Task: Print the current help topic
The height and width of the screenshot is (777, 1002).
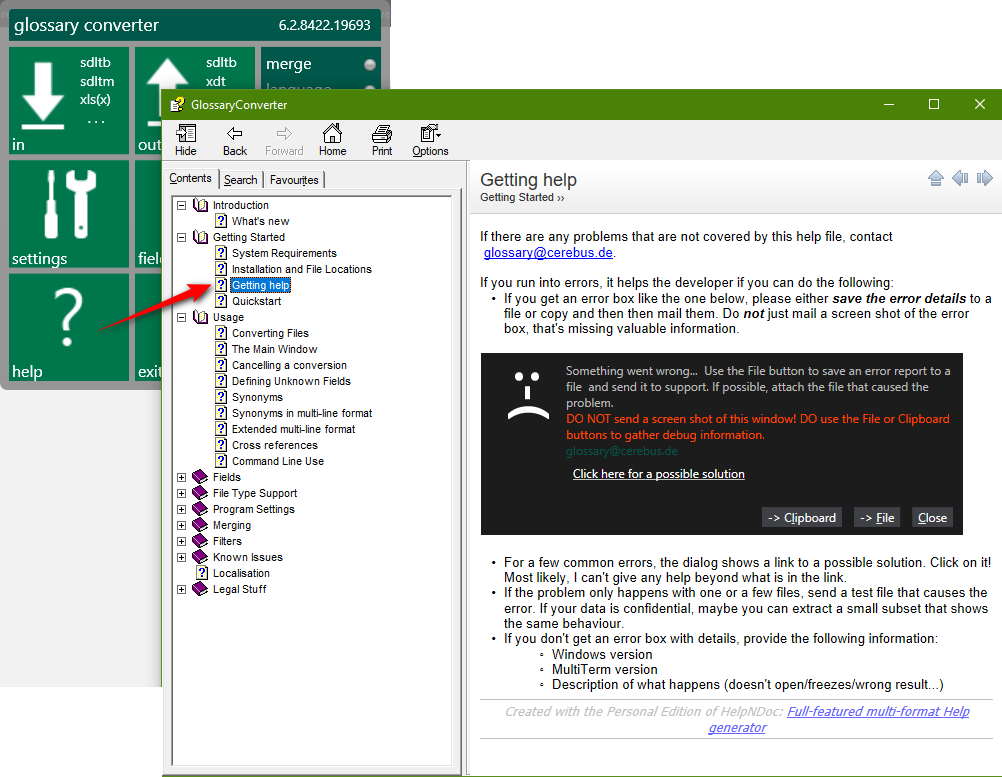Action: click(381, 139)
